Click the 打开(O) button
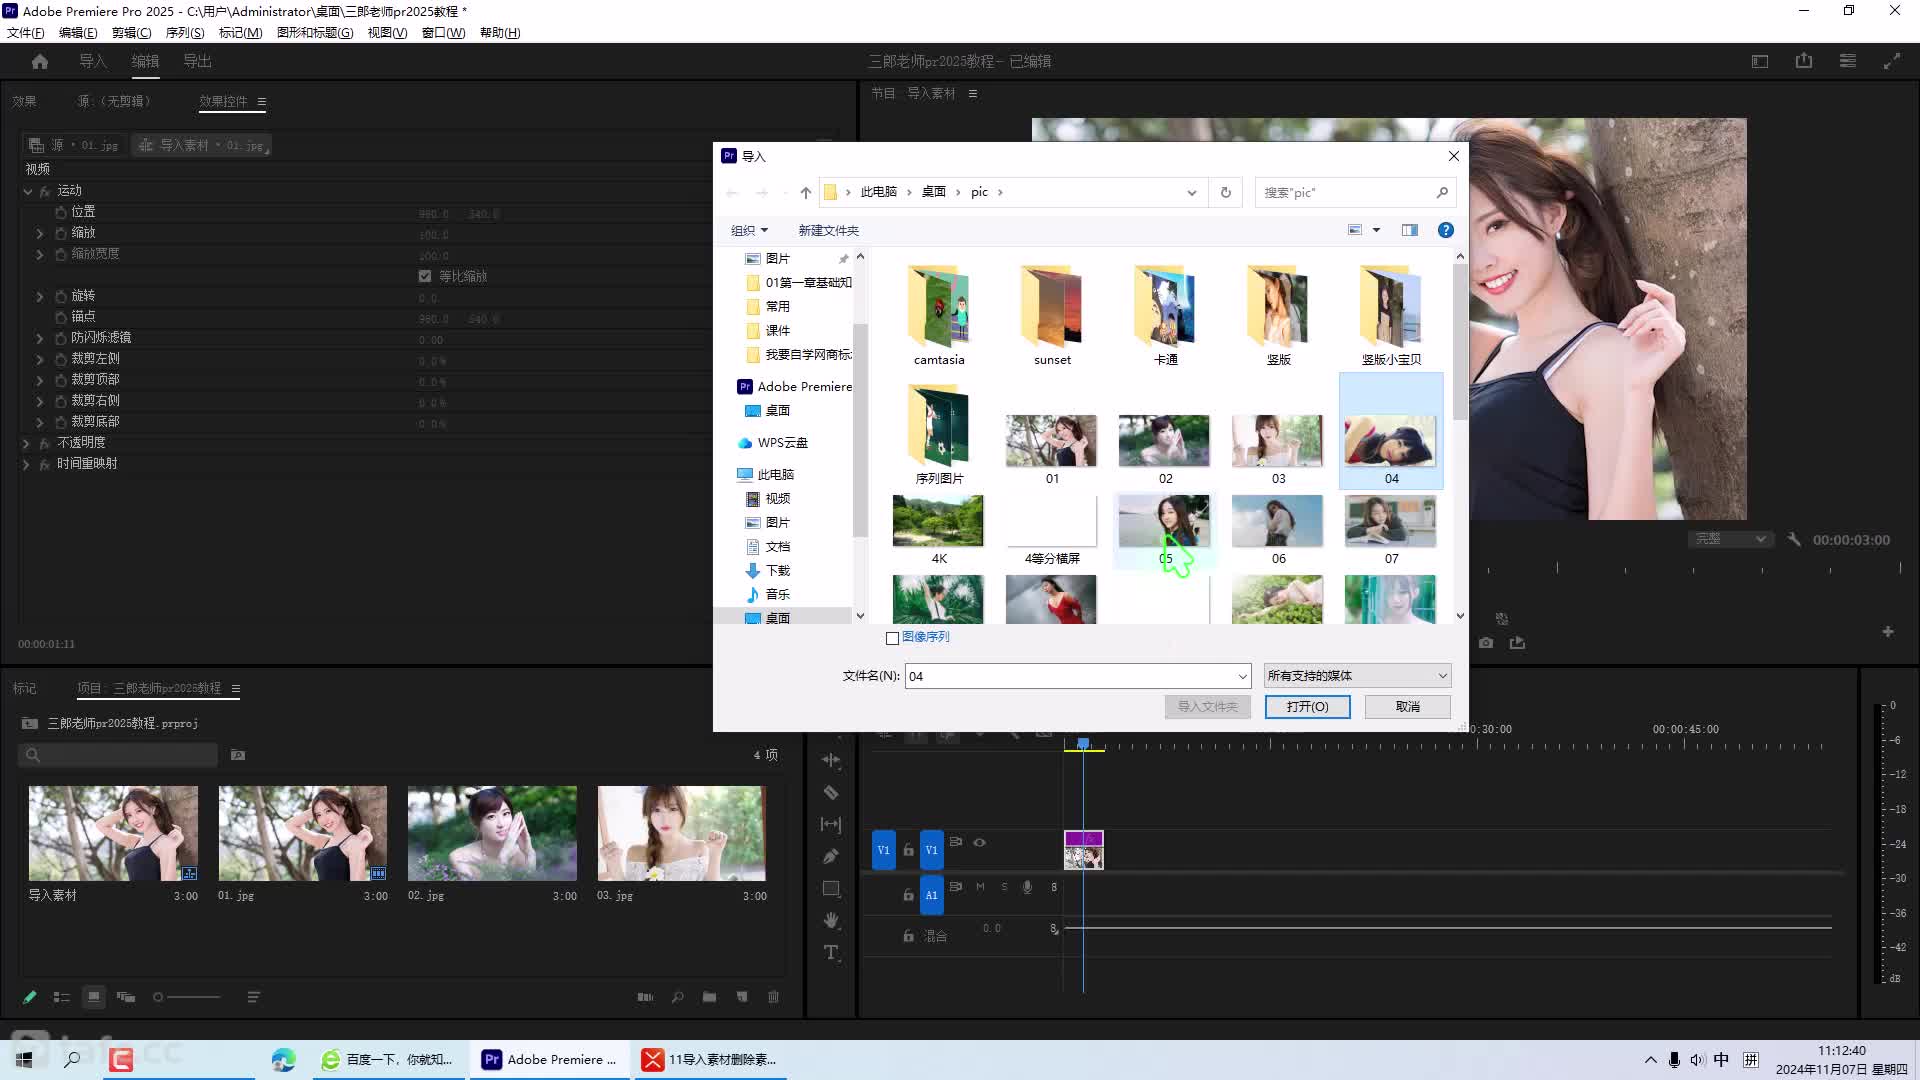This screenshot has width=1920, height=1080. click(x=1307, y=706)
